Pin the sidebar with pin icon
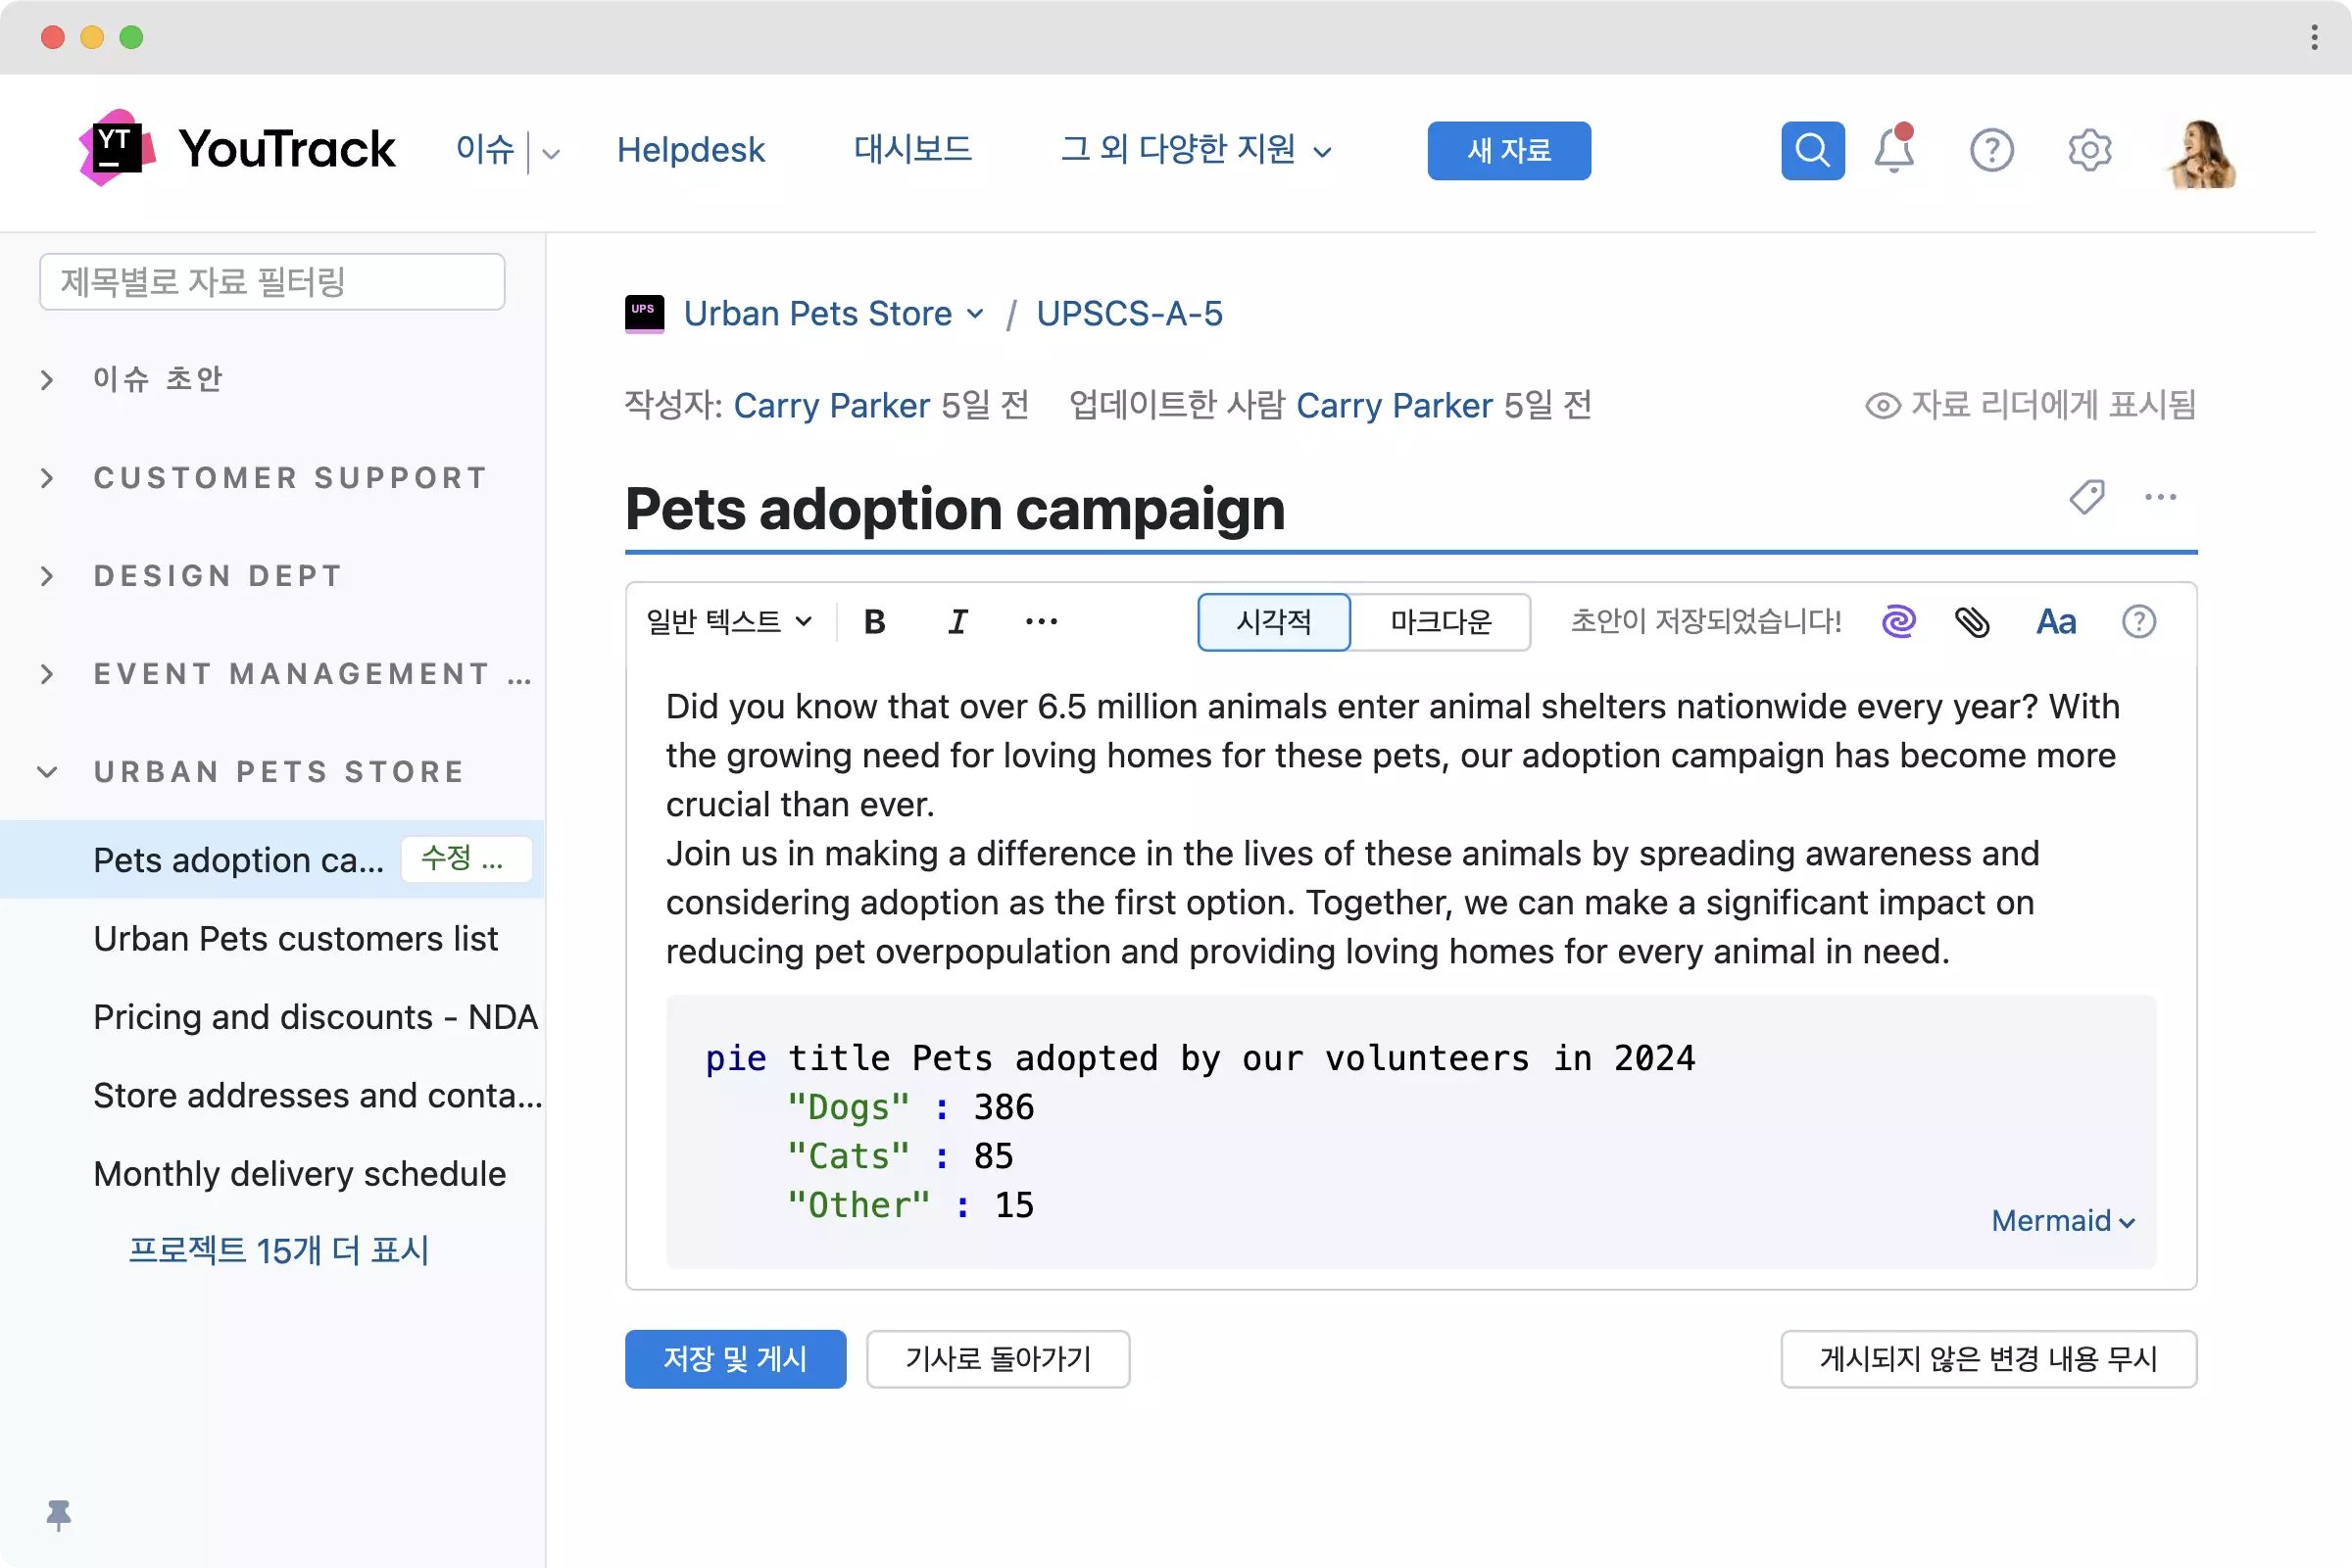 tap(59, 1515)
